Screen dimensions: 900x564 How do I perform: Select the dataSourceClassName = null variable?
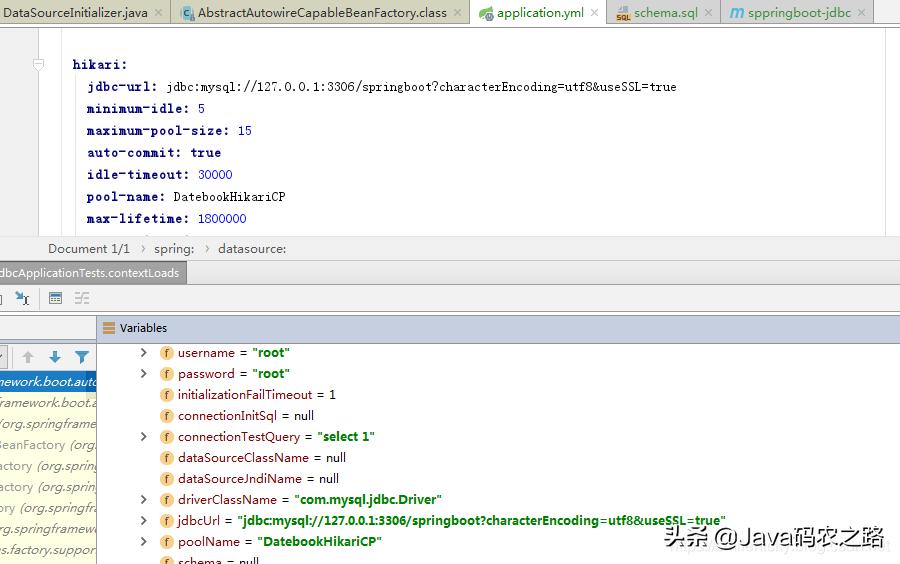tap(262, 457)
